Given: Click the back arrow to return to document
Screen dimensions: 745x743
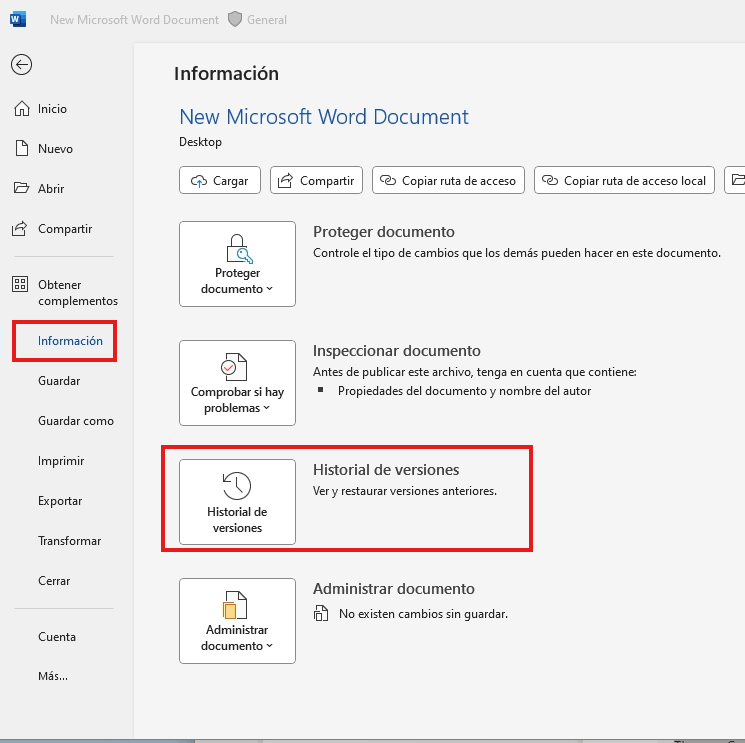Looking at the screenshot, I should [x=21, y=65].
